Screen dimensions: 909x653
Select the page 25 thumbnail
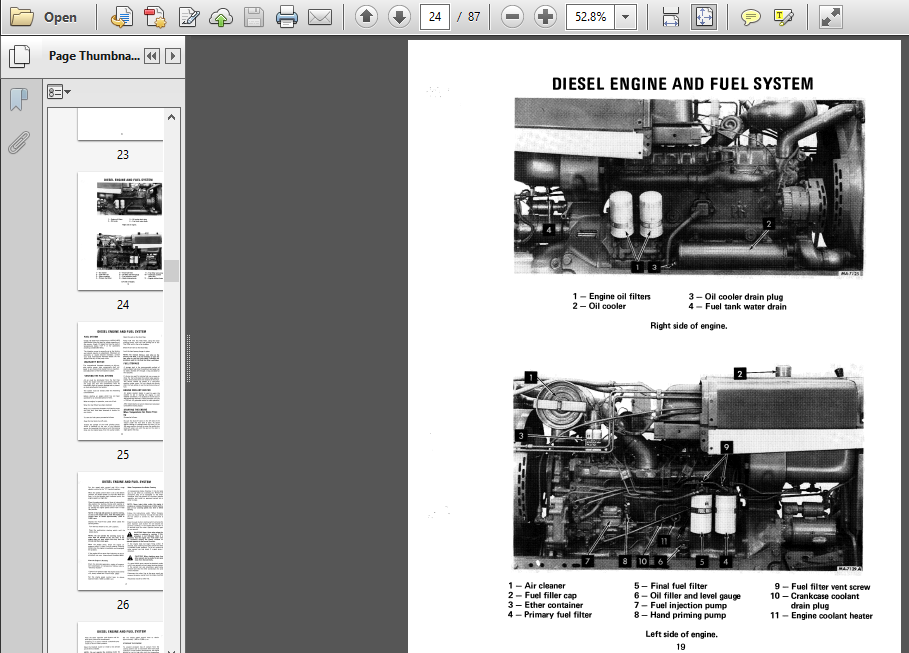(121, 381)
